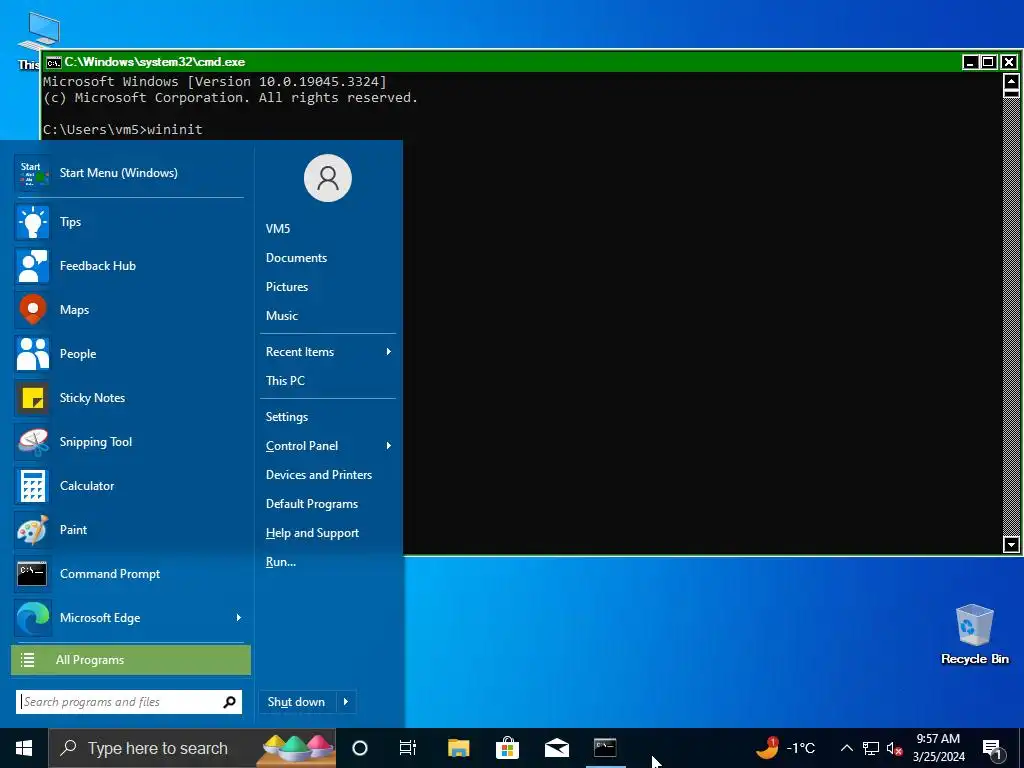Open Documents from the start menu

point(296,258)
